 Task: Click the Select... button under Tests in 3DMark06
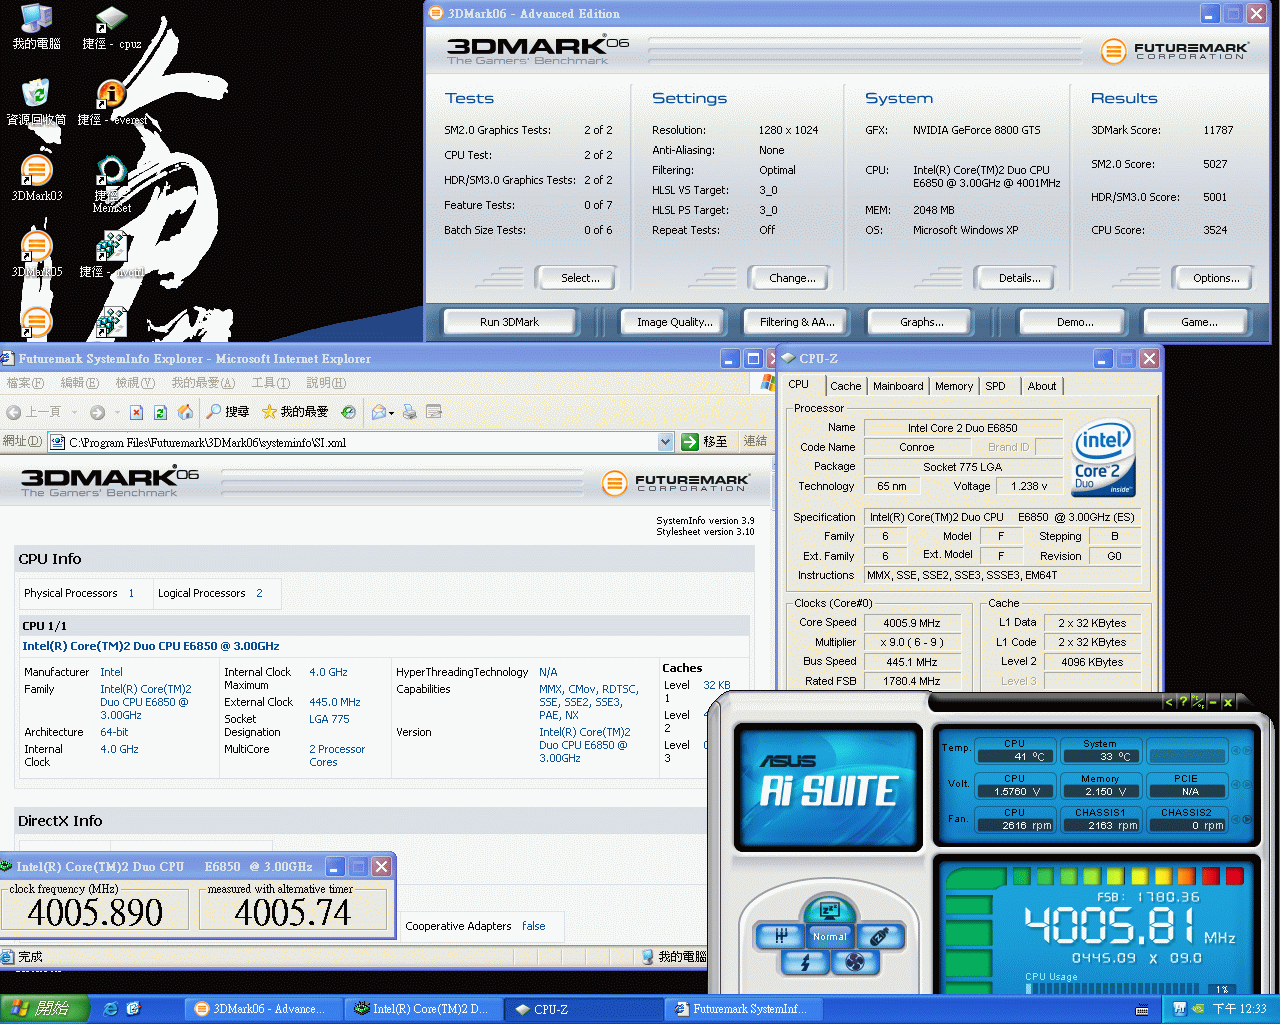576,278
